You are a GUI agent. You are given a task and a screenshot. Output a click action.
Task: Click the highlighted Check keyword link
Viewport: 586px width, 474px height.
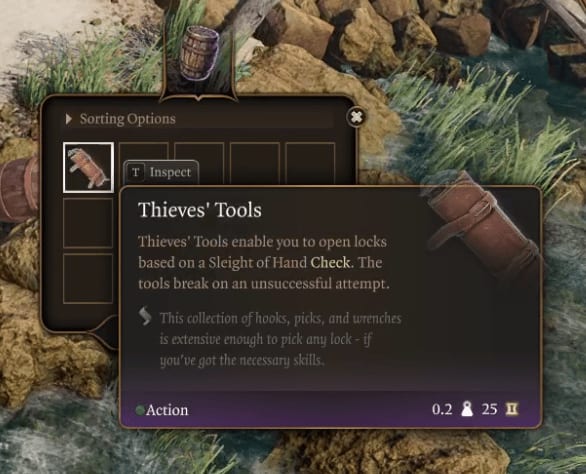(x=330, y=262)
